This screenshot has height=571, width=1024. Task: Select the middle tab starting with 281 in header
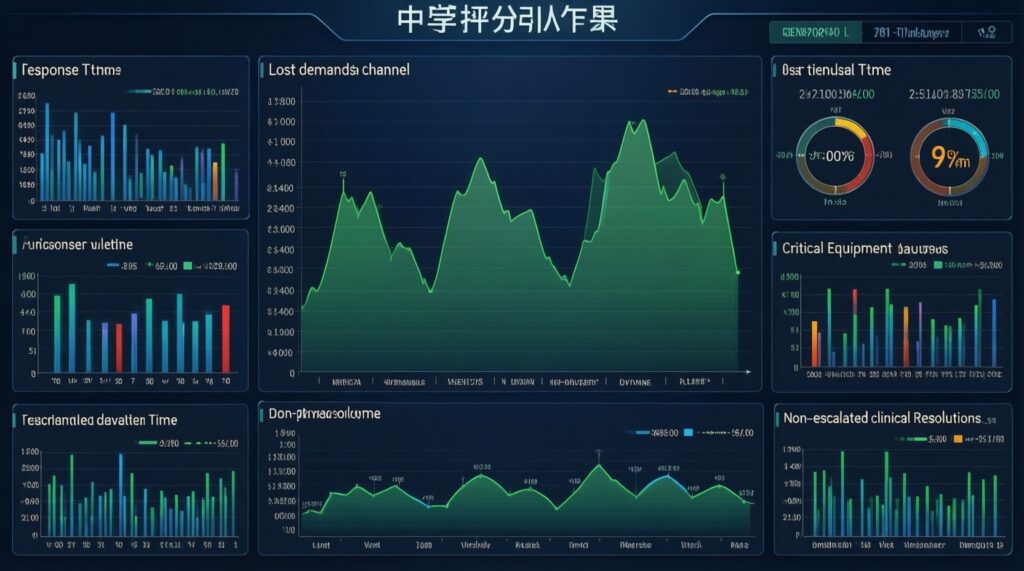coord(911,33)
